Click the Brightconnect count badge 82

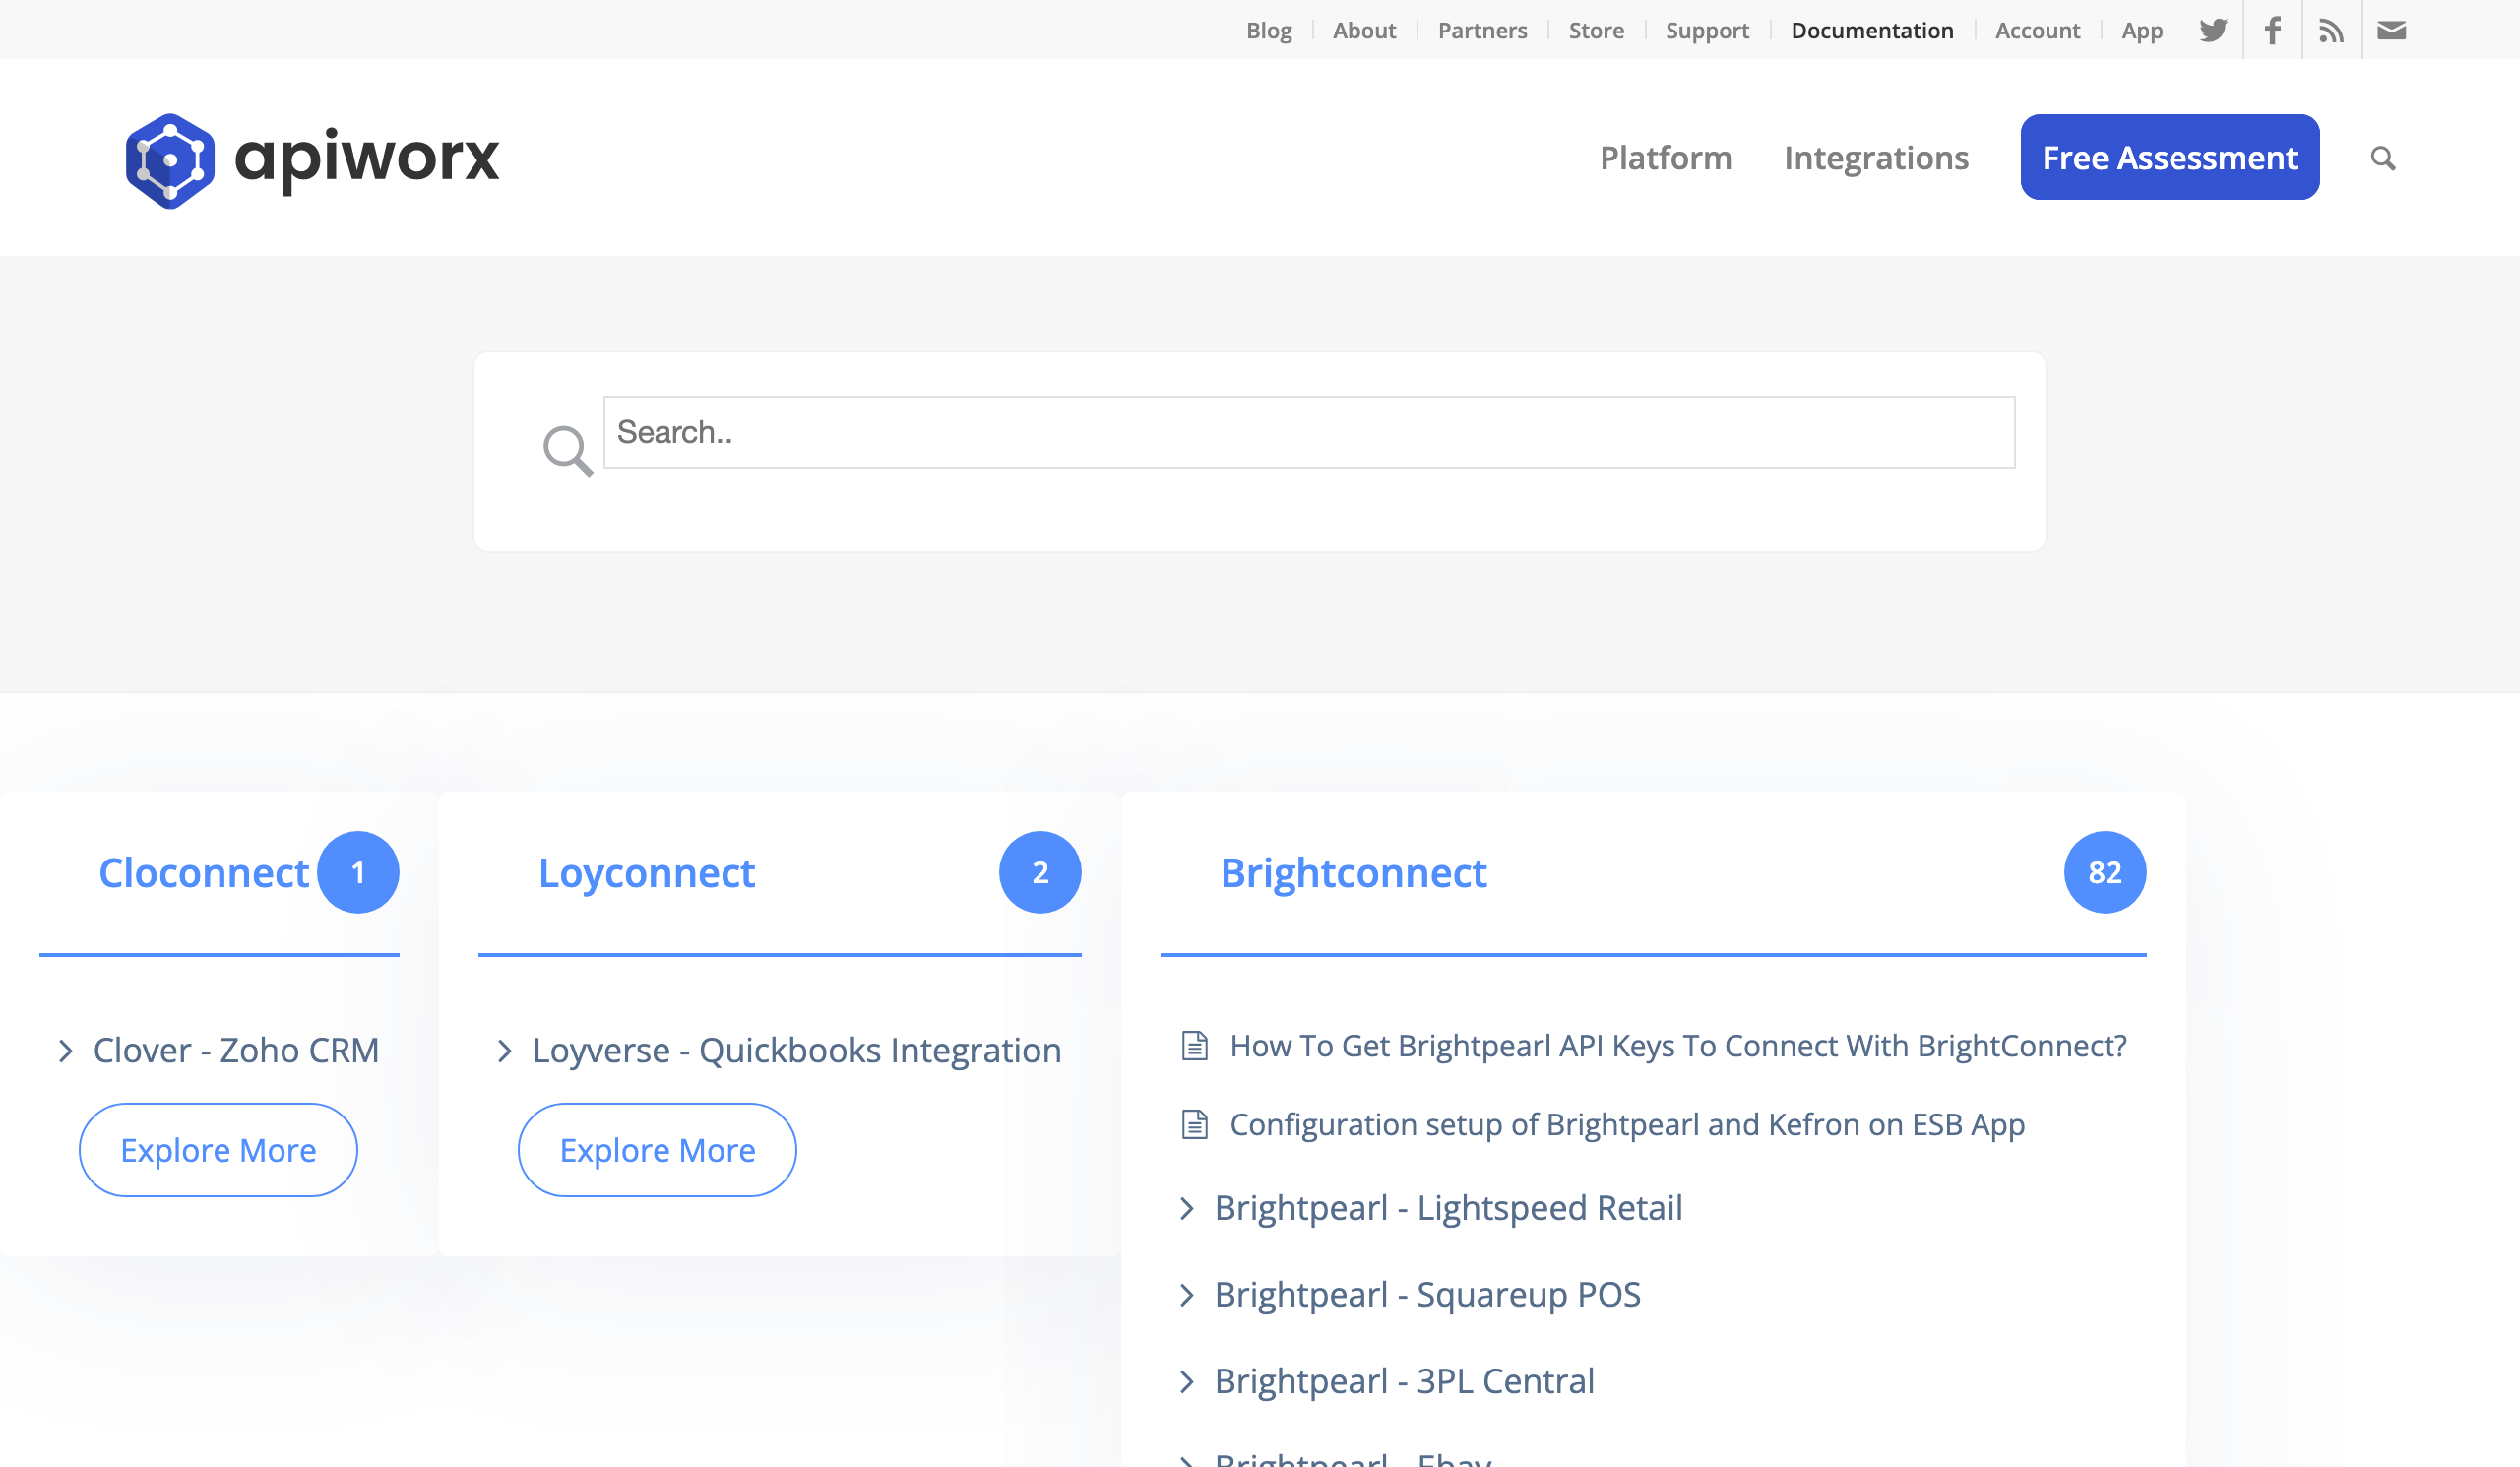click(x=2105, y=872)
